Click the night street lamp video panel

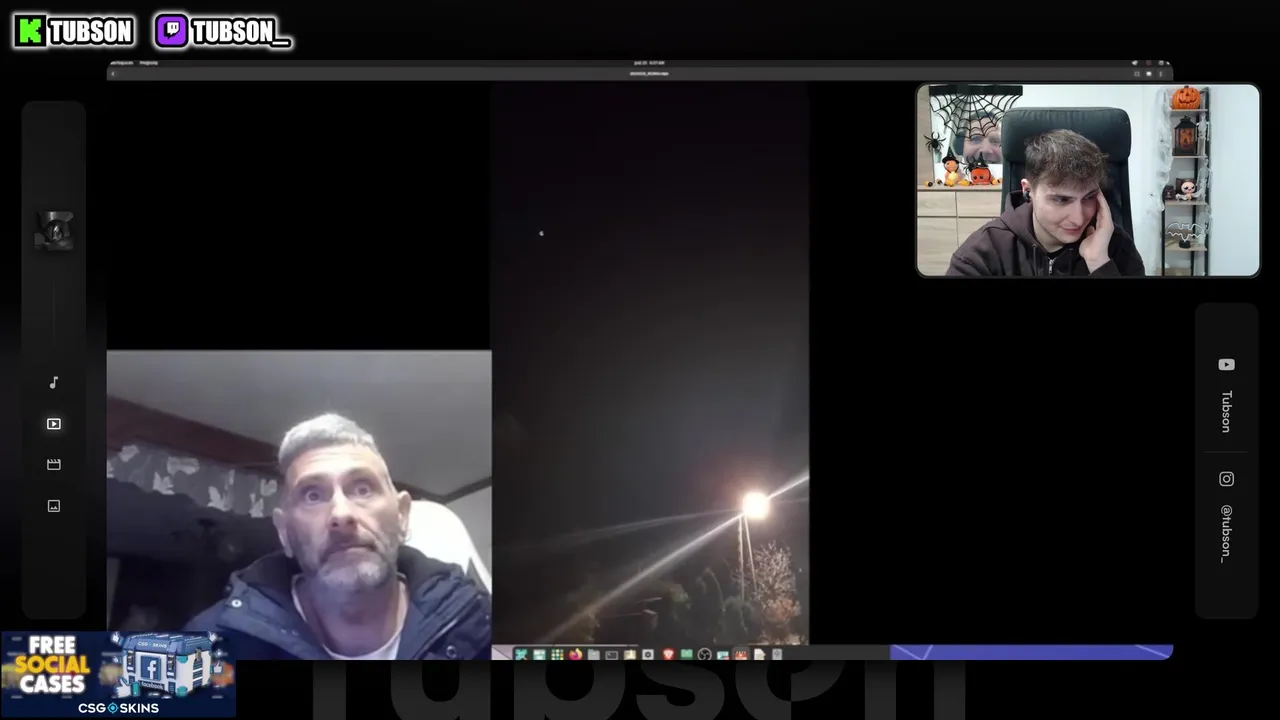click(x=649, y=364)
